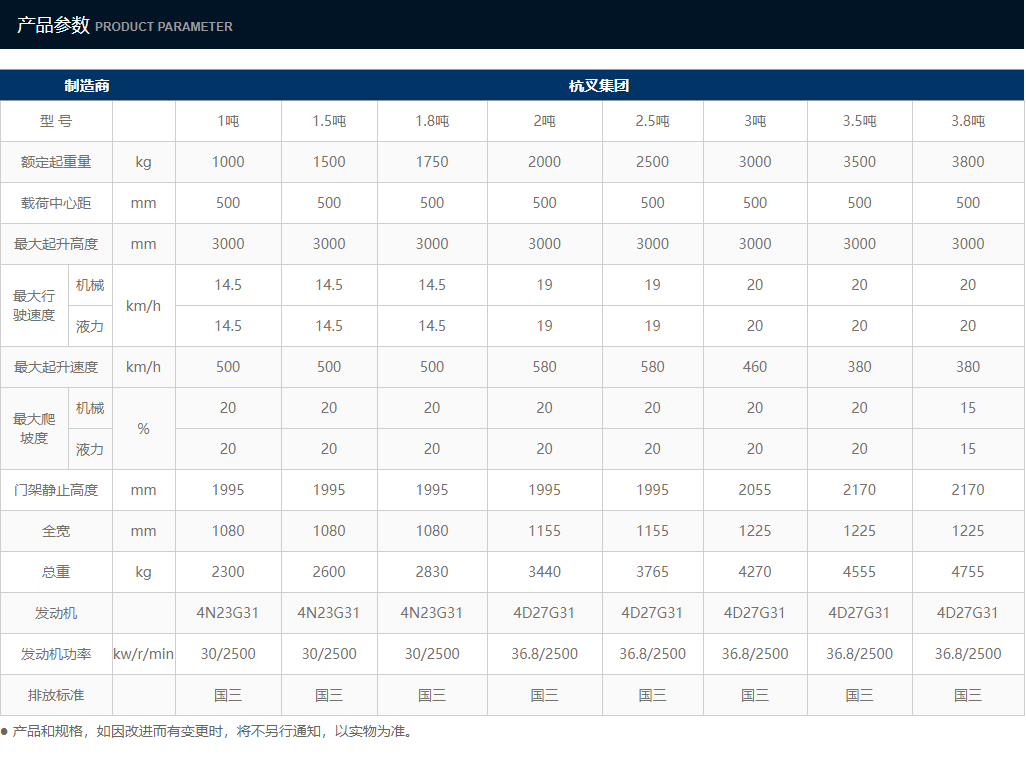Select total weight value '2830'
Screen dimensions: 1026x759
click(432, 572)
